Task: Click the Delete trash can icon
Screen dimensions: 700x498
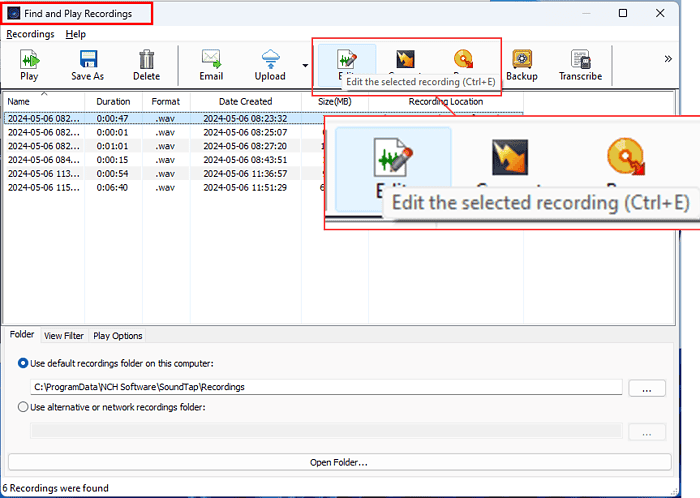Action: click(146, 59)
